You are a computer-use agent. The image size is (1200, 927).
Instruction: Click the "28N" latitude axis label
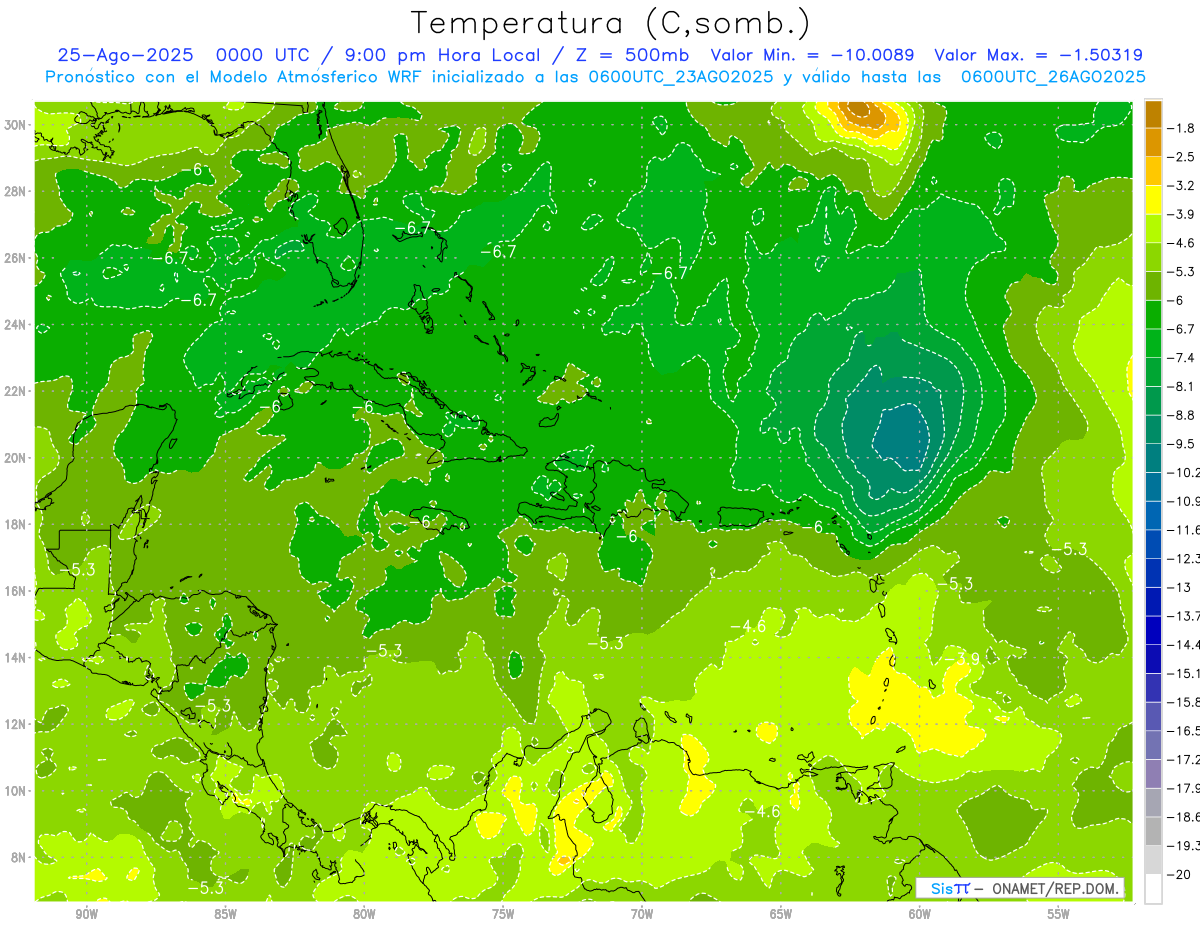tap(15, 191)
